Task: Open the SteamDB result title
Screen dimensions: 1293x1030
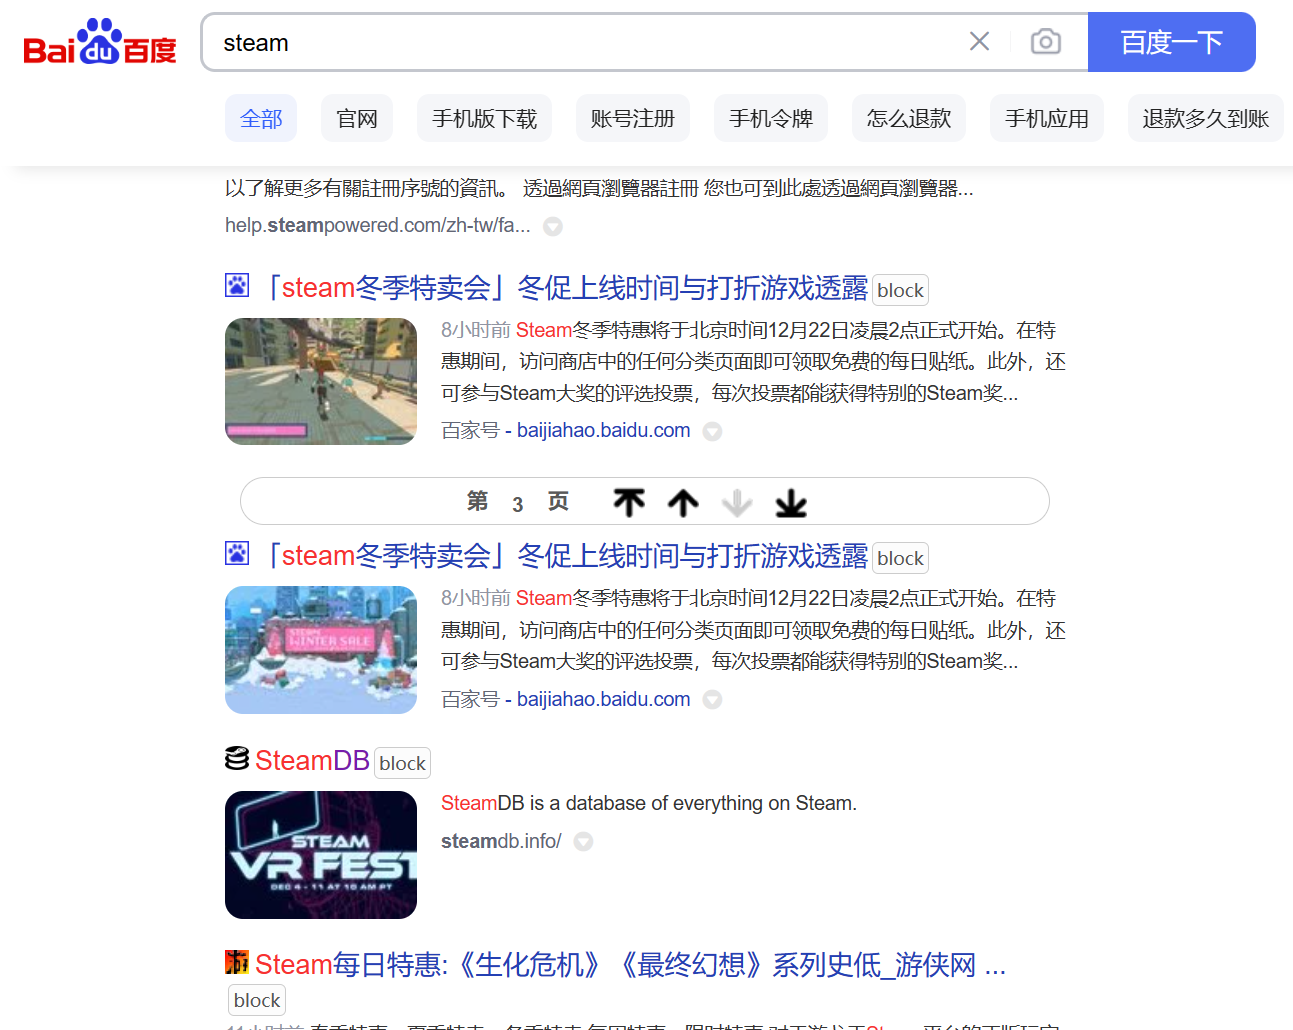Action: [x=312, y=761]
